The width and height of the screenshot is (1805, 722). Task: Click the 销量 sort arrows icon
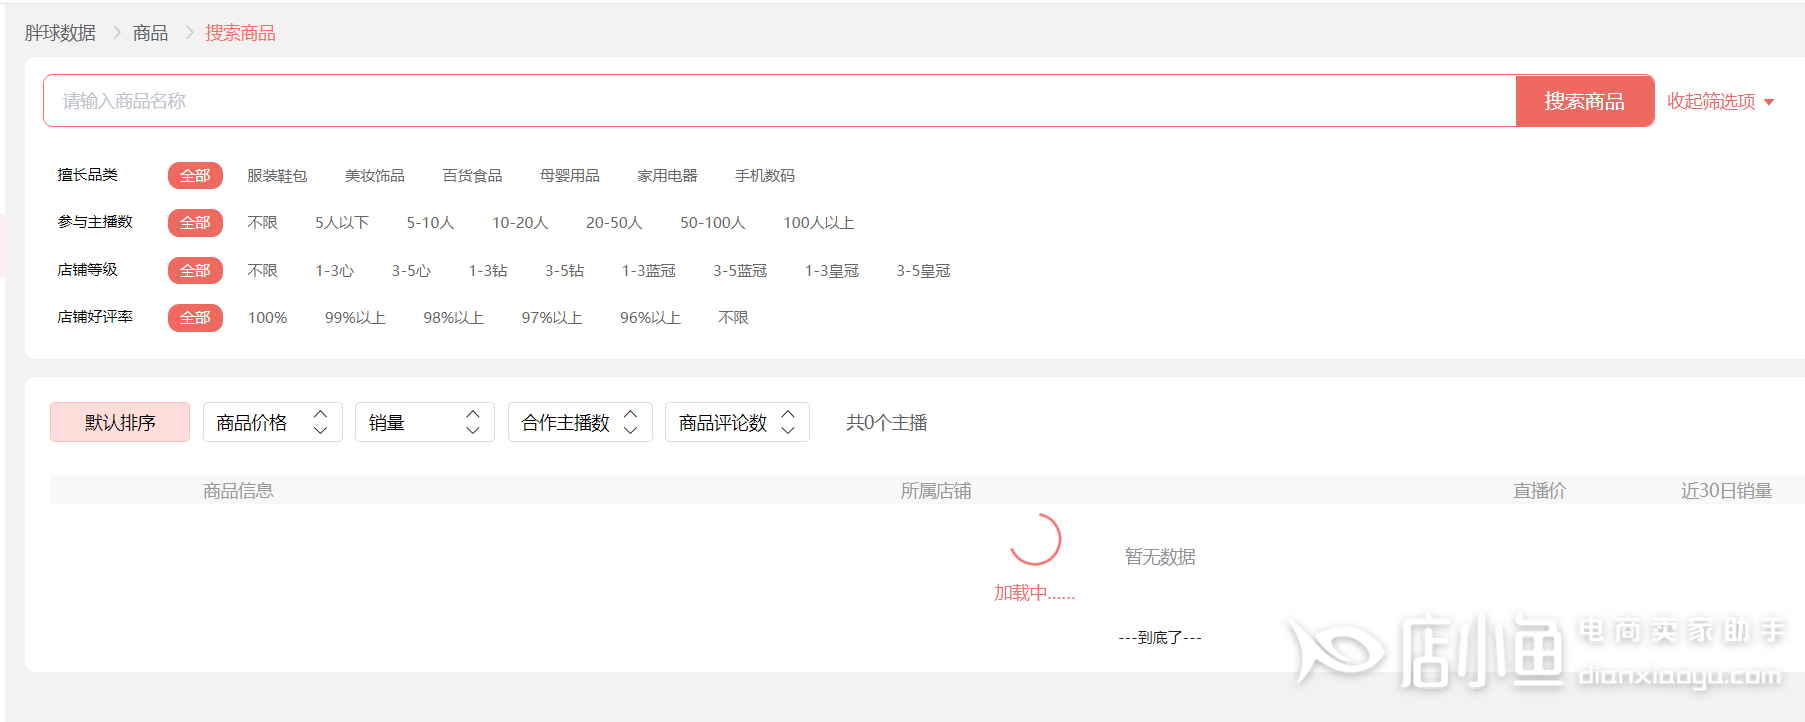[x=473, y=422]
